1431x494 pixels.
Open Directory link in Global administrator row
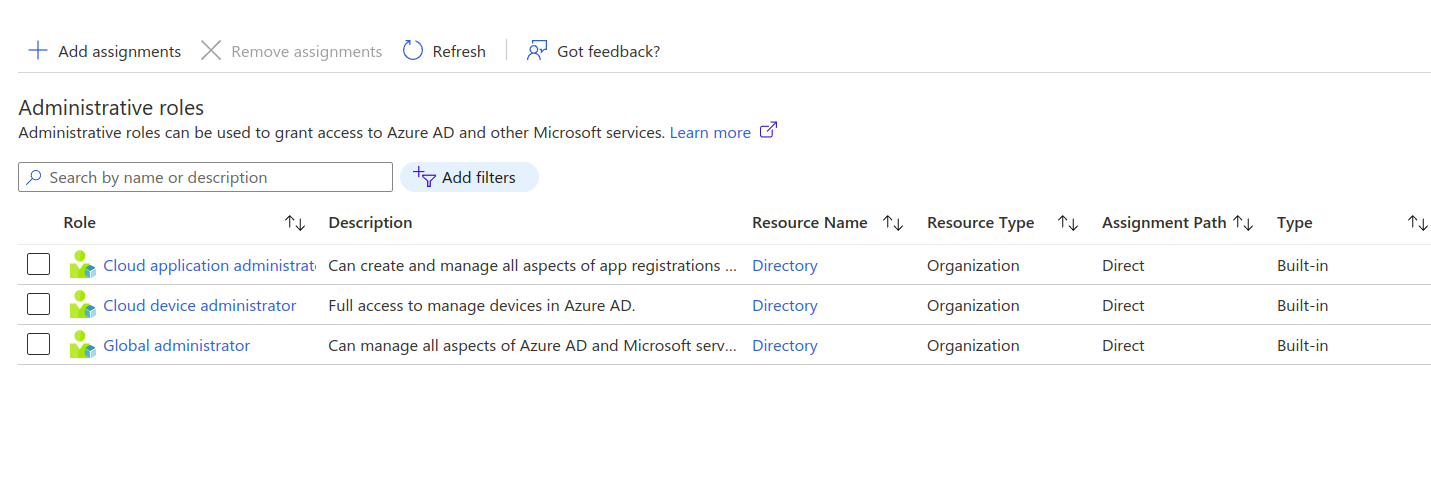(x=784, y=345)
